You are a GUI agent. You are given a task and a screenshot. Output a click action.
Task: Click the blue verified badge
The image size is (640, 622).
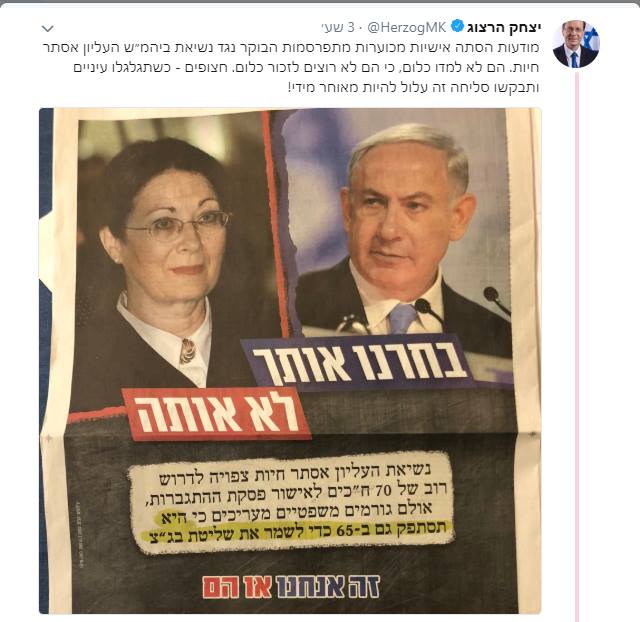457,27
